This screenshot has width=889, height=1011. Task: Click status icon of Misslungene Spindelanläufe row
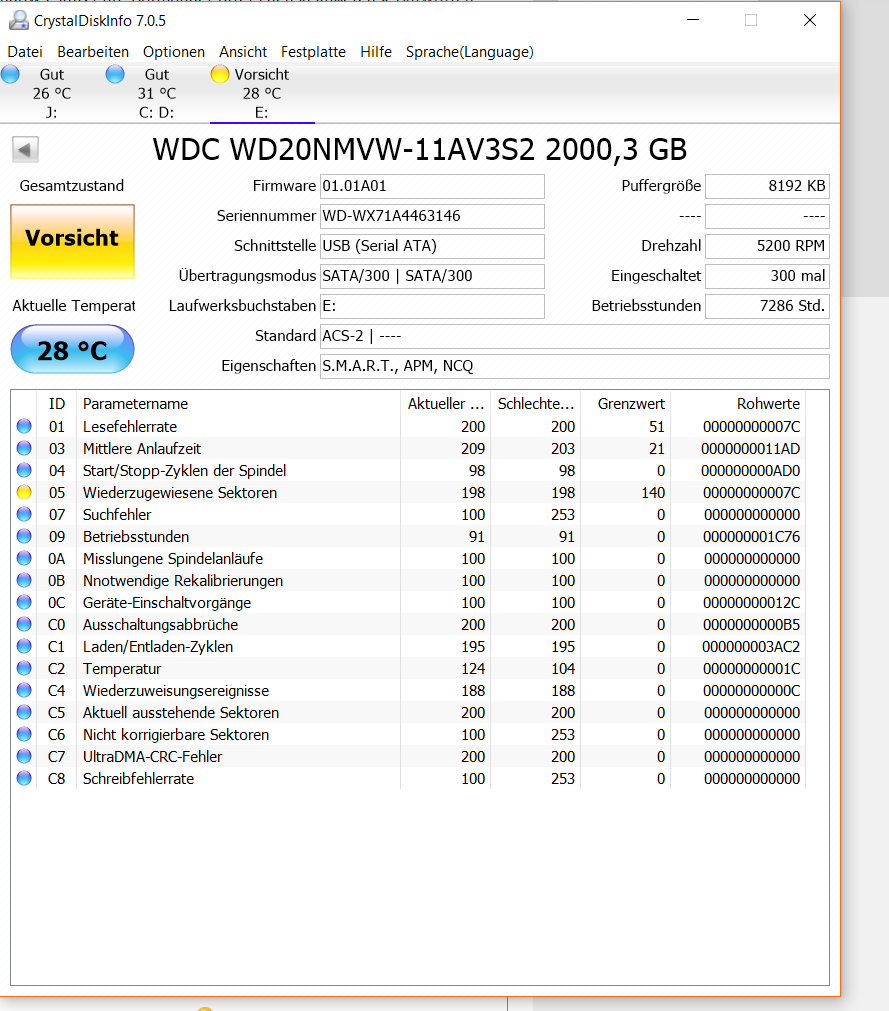coord(24,558)
